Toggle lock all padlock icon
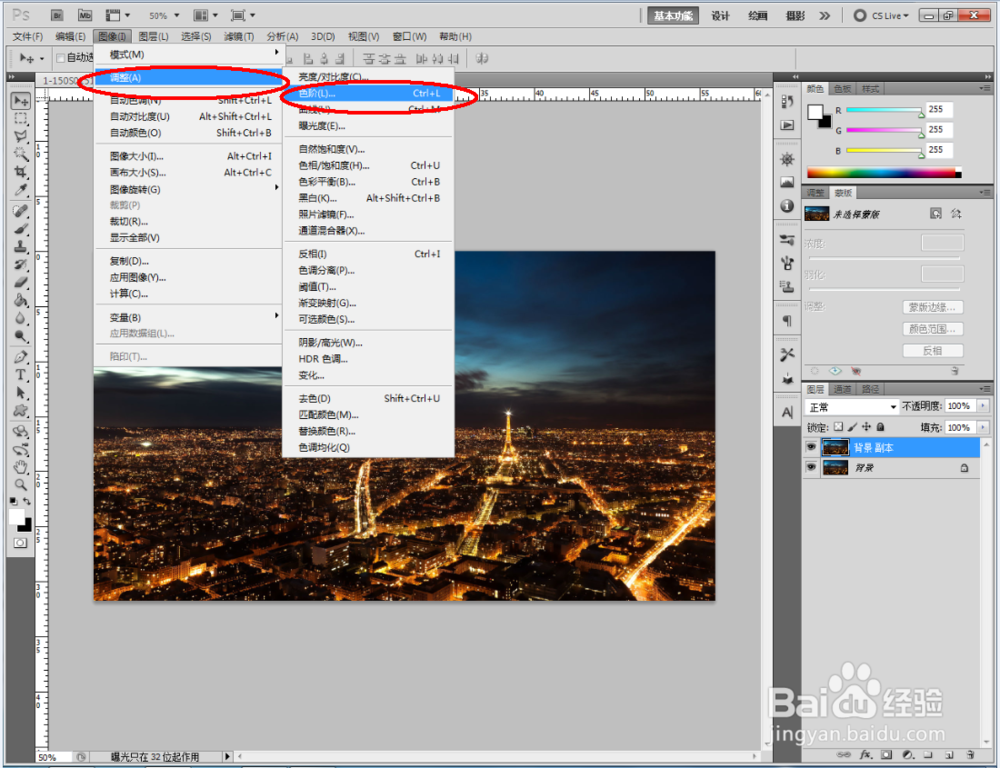This screenshot has width=1000, height=768. pos(881,427)
